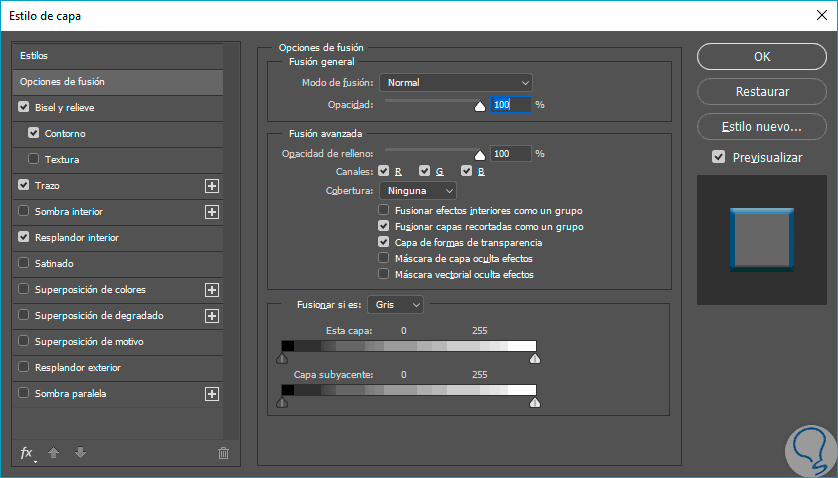Expand the Cobertura dropdown

[x=418, y=190]
